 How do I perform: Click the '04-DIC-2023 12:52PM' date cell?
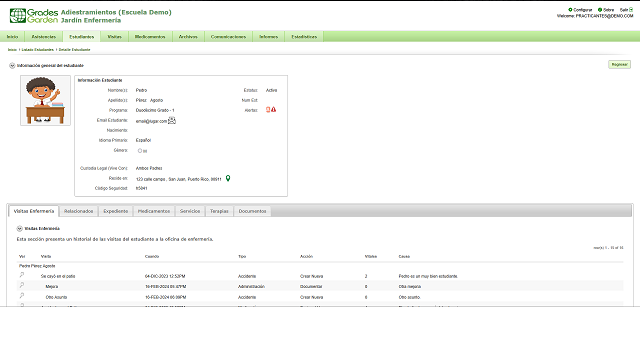pos(165,276)
